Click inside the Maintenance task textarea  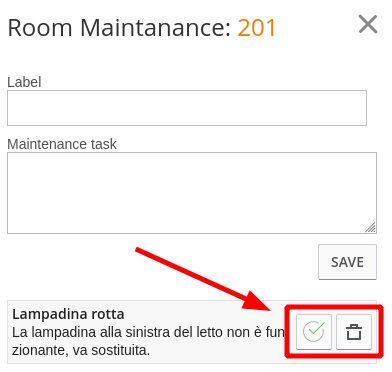[x=192, y=193]
